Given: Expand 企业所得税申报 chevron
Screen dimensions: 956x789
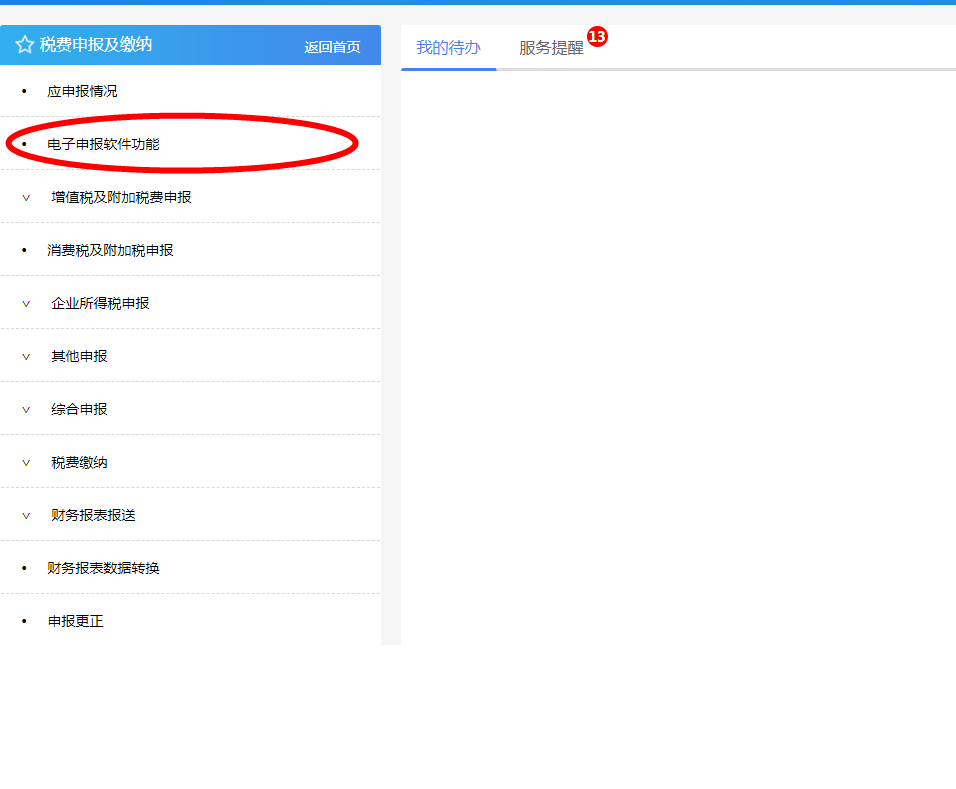Looking at the screenshot, I should (x=26, y=304).
